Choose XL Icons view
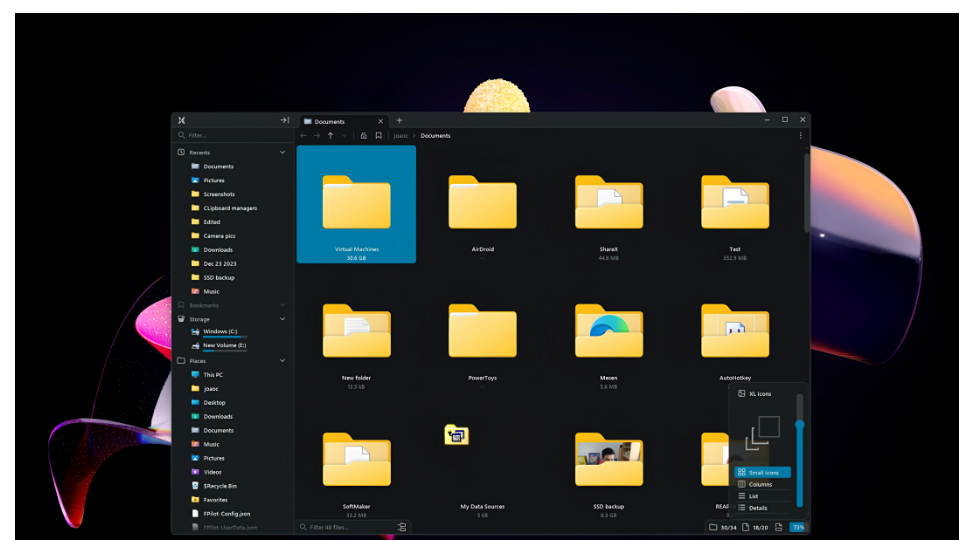Screen dimensions: 973x540 tap(755, 394)
